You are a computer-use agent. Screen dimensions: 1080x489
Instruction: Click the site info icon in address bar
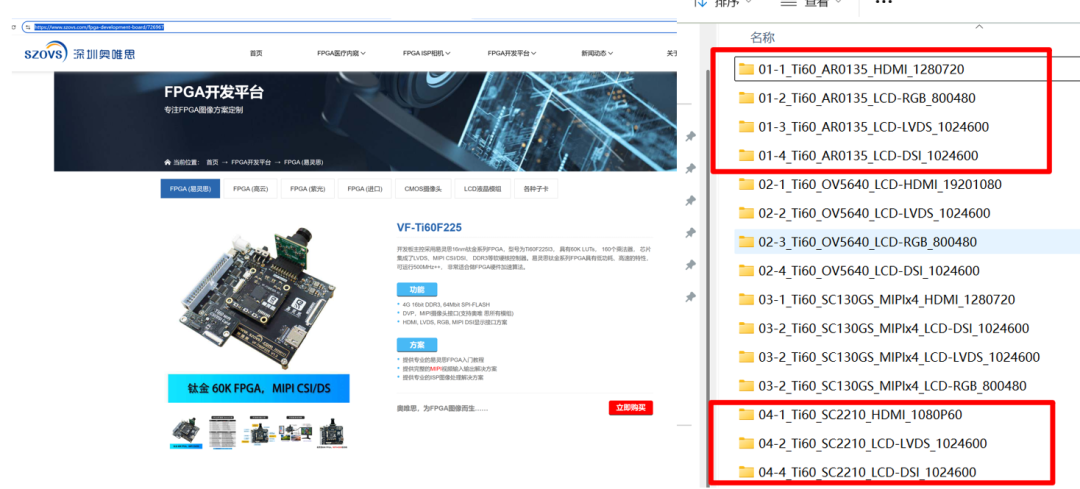28,27
